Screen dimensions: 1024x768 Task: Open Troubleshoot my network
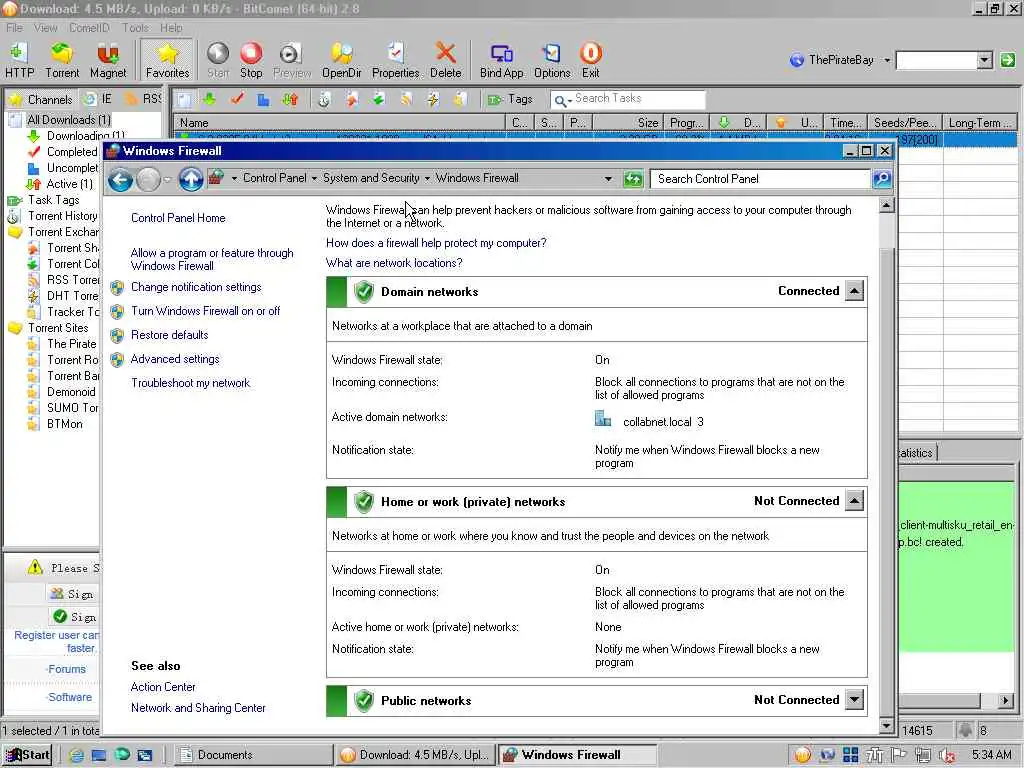(191, 383)
